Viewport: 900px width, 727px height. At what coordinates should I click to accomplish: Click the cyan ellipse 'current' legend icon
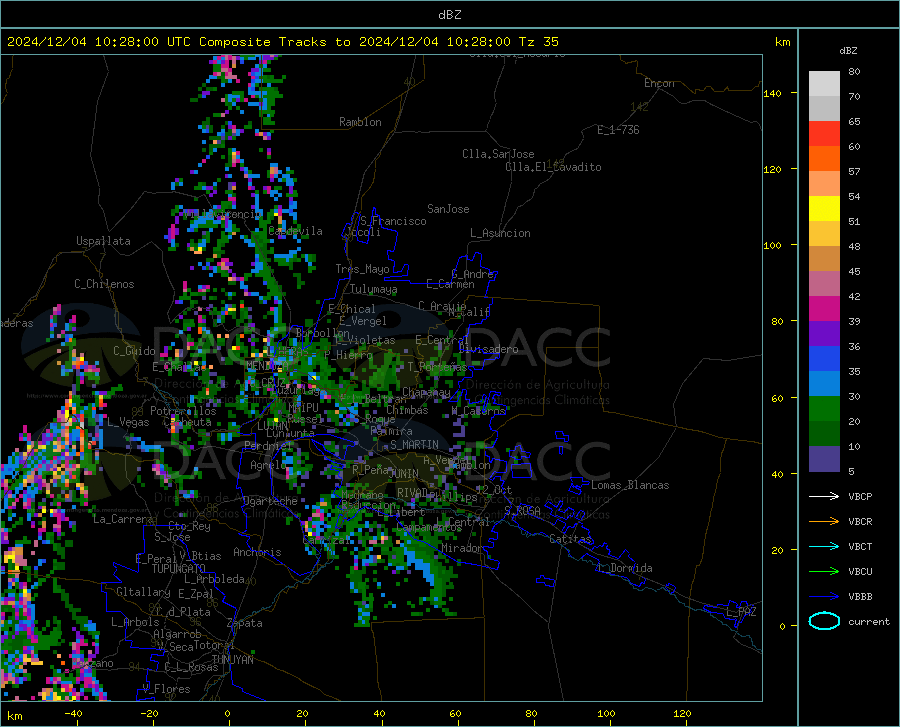824,621
